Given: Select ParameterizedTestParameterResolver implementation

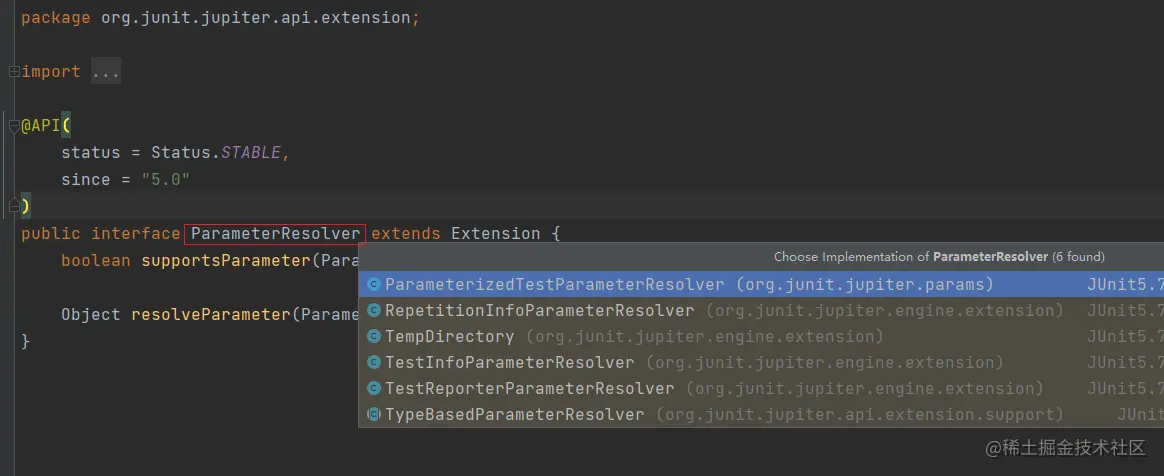Looking at the screenshot, I should tap(761, 284).
